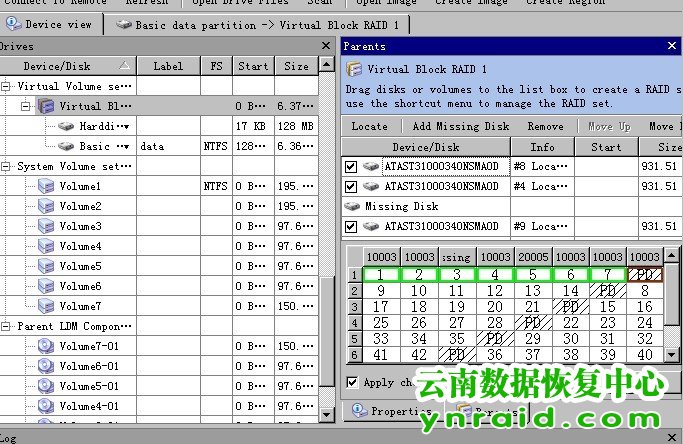Collapse the Virtual Volume sets tree node

pos(7,86)
